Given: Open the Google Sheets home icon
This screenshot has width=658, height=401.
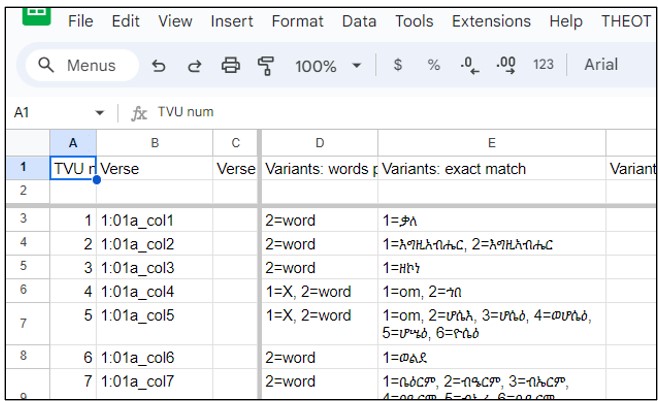Looking at the screenshot, I should (37, 14).
